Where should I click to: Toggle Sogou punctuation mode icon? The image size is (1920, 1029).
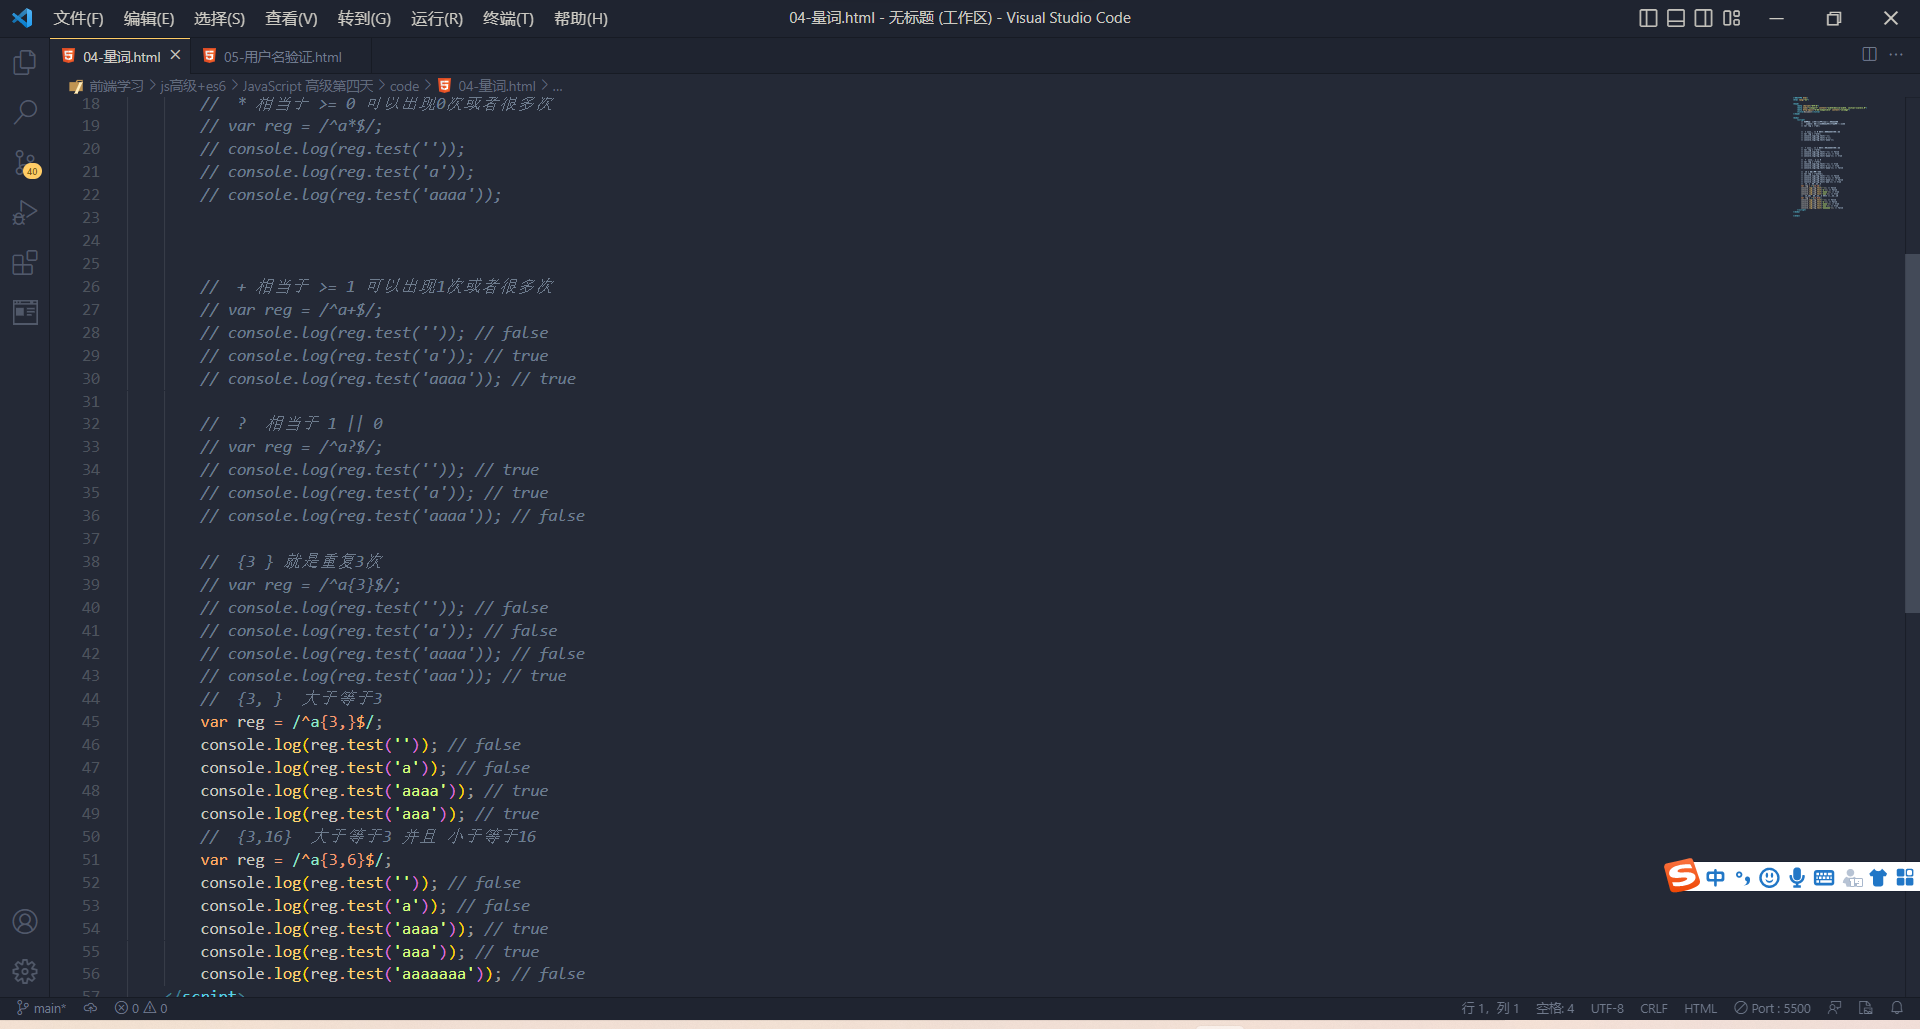tap(1743, 878)
